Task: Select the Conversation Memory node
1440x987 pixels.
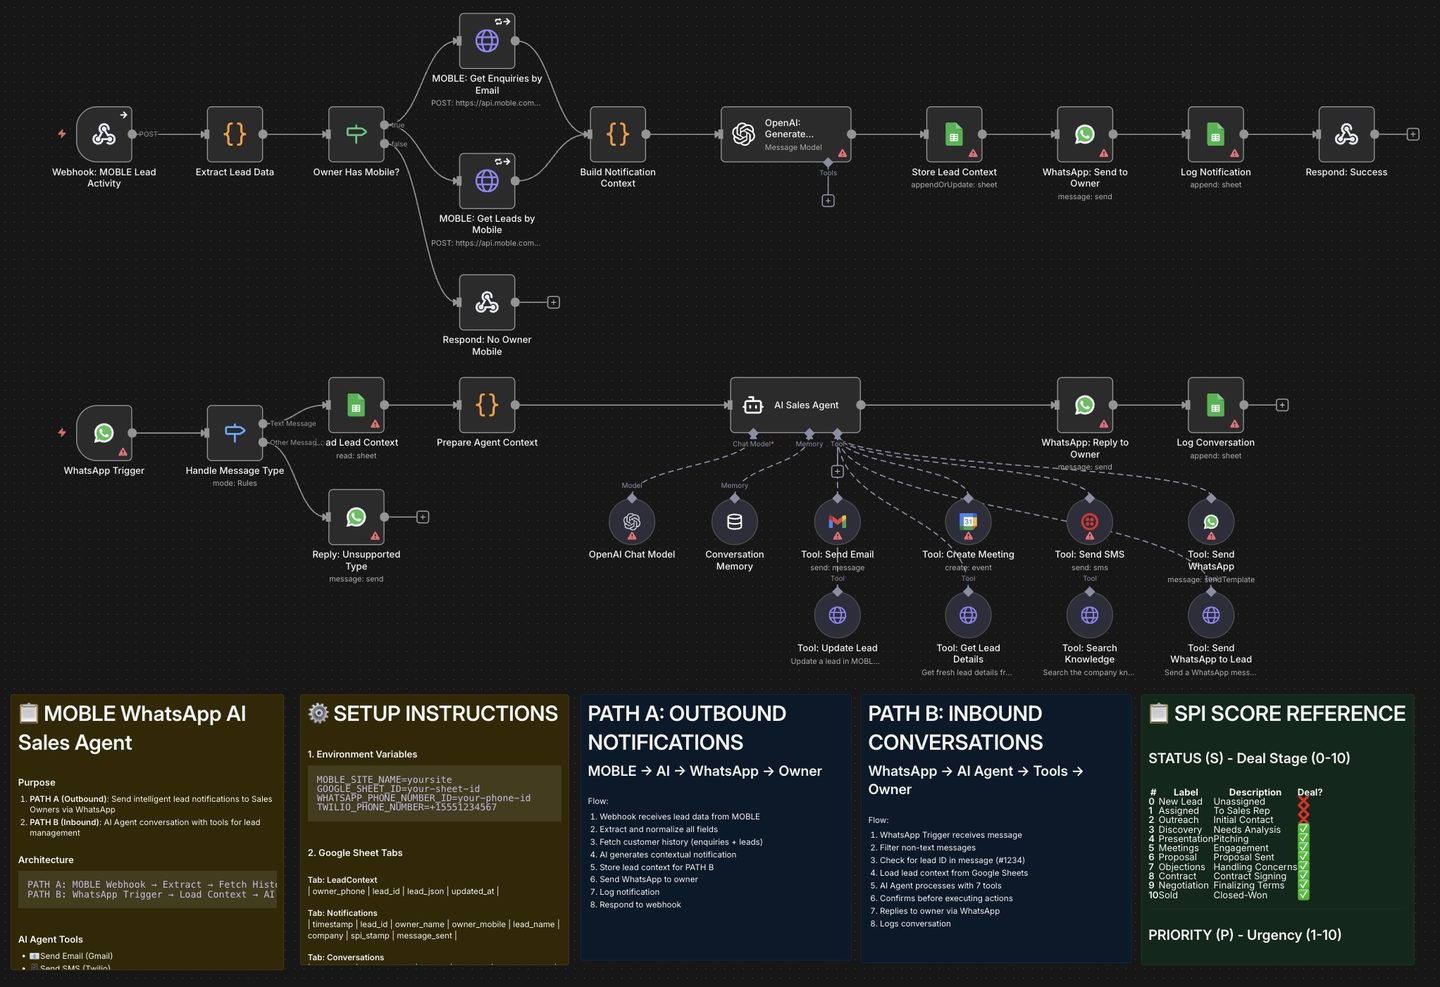Action: (x=734, y=522)
